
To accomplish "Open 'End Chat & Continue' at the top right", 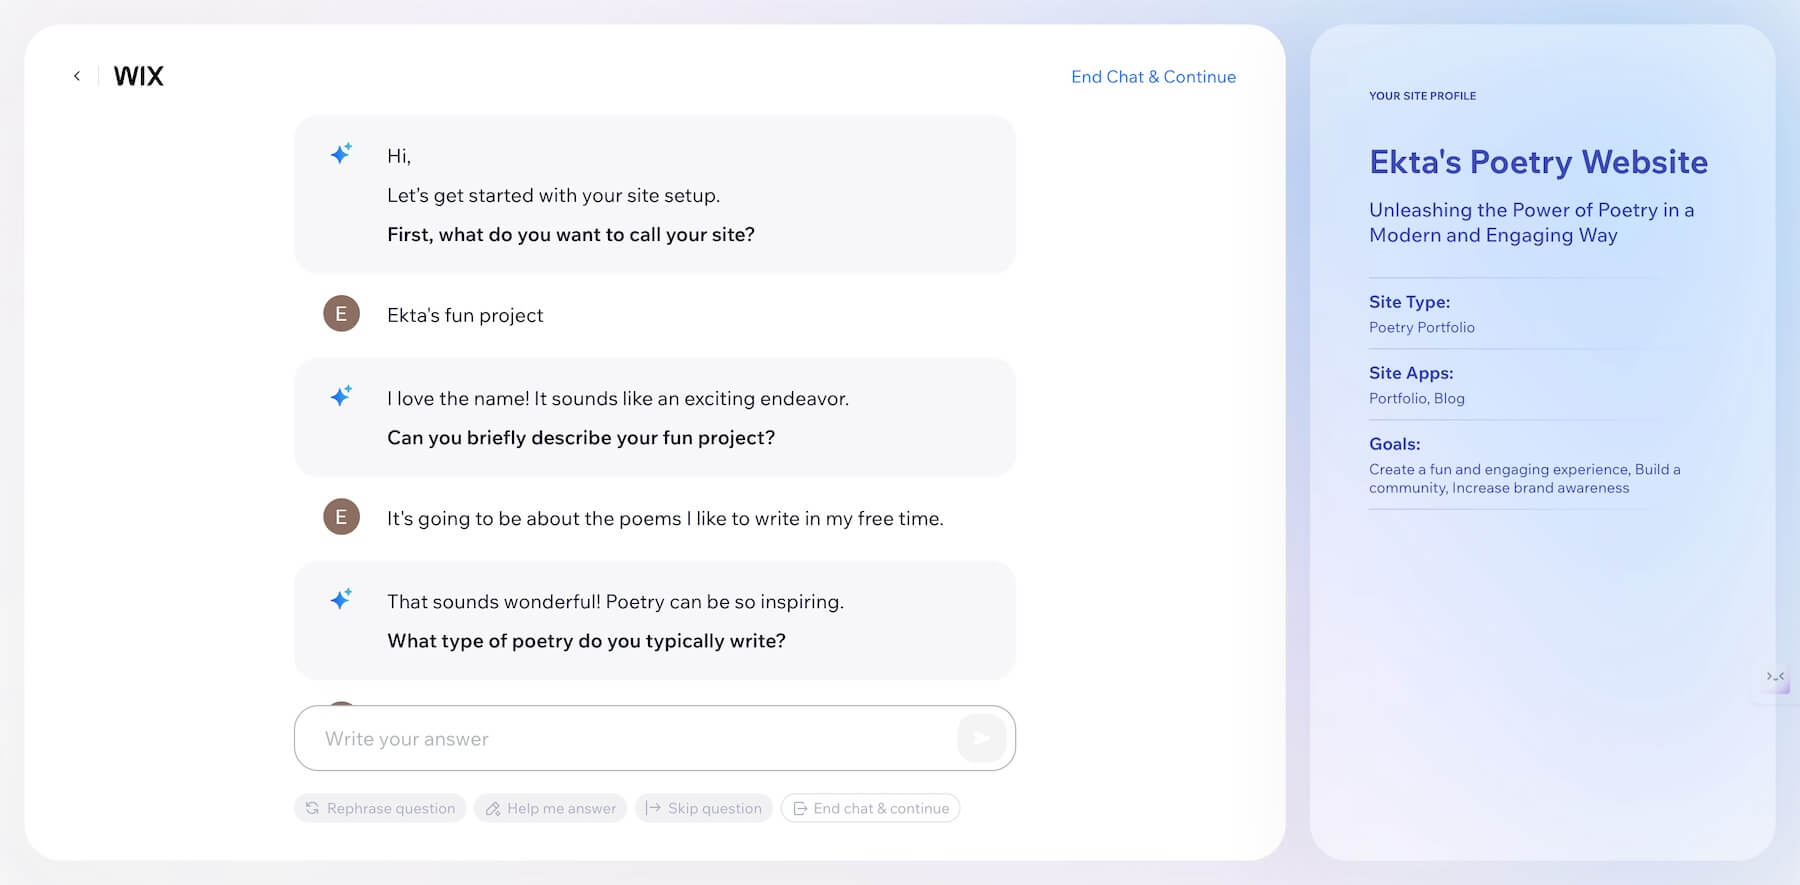I will coord(1152,76).
